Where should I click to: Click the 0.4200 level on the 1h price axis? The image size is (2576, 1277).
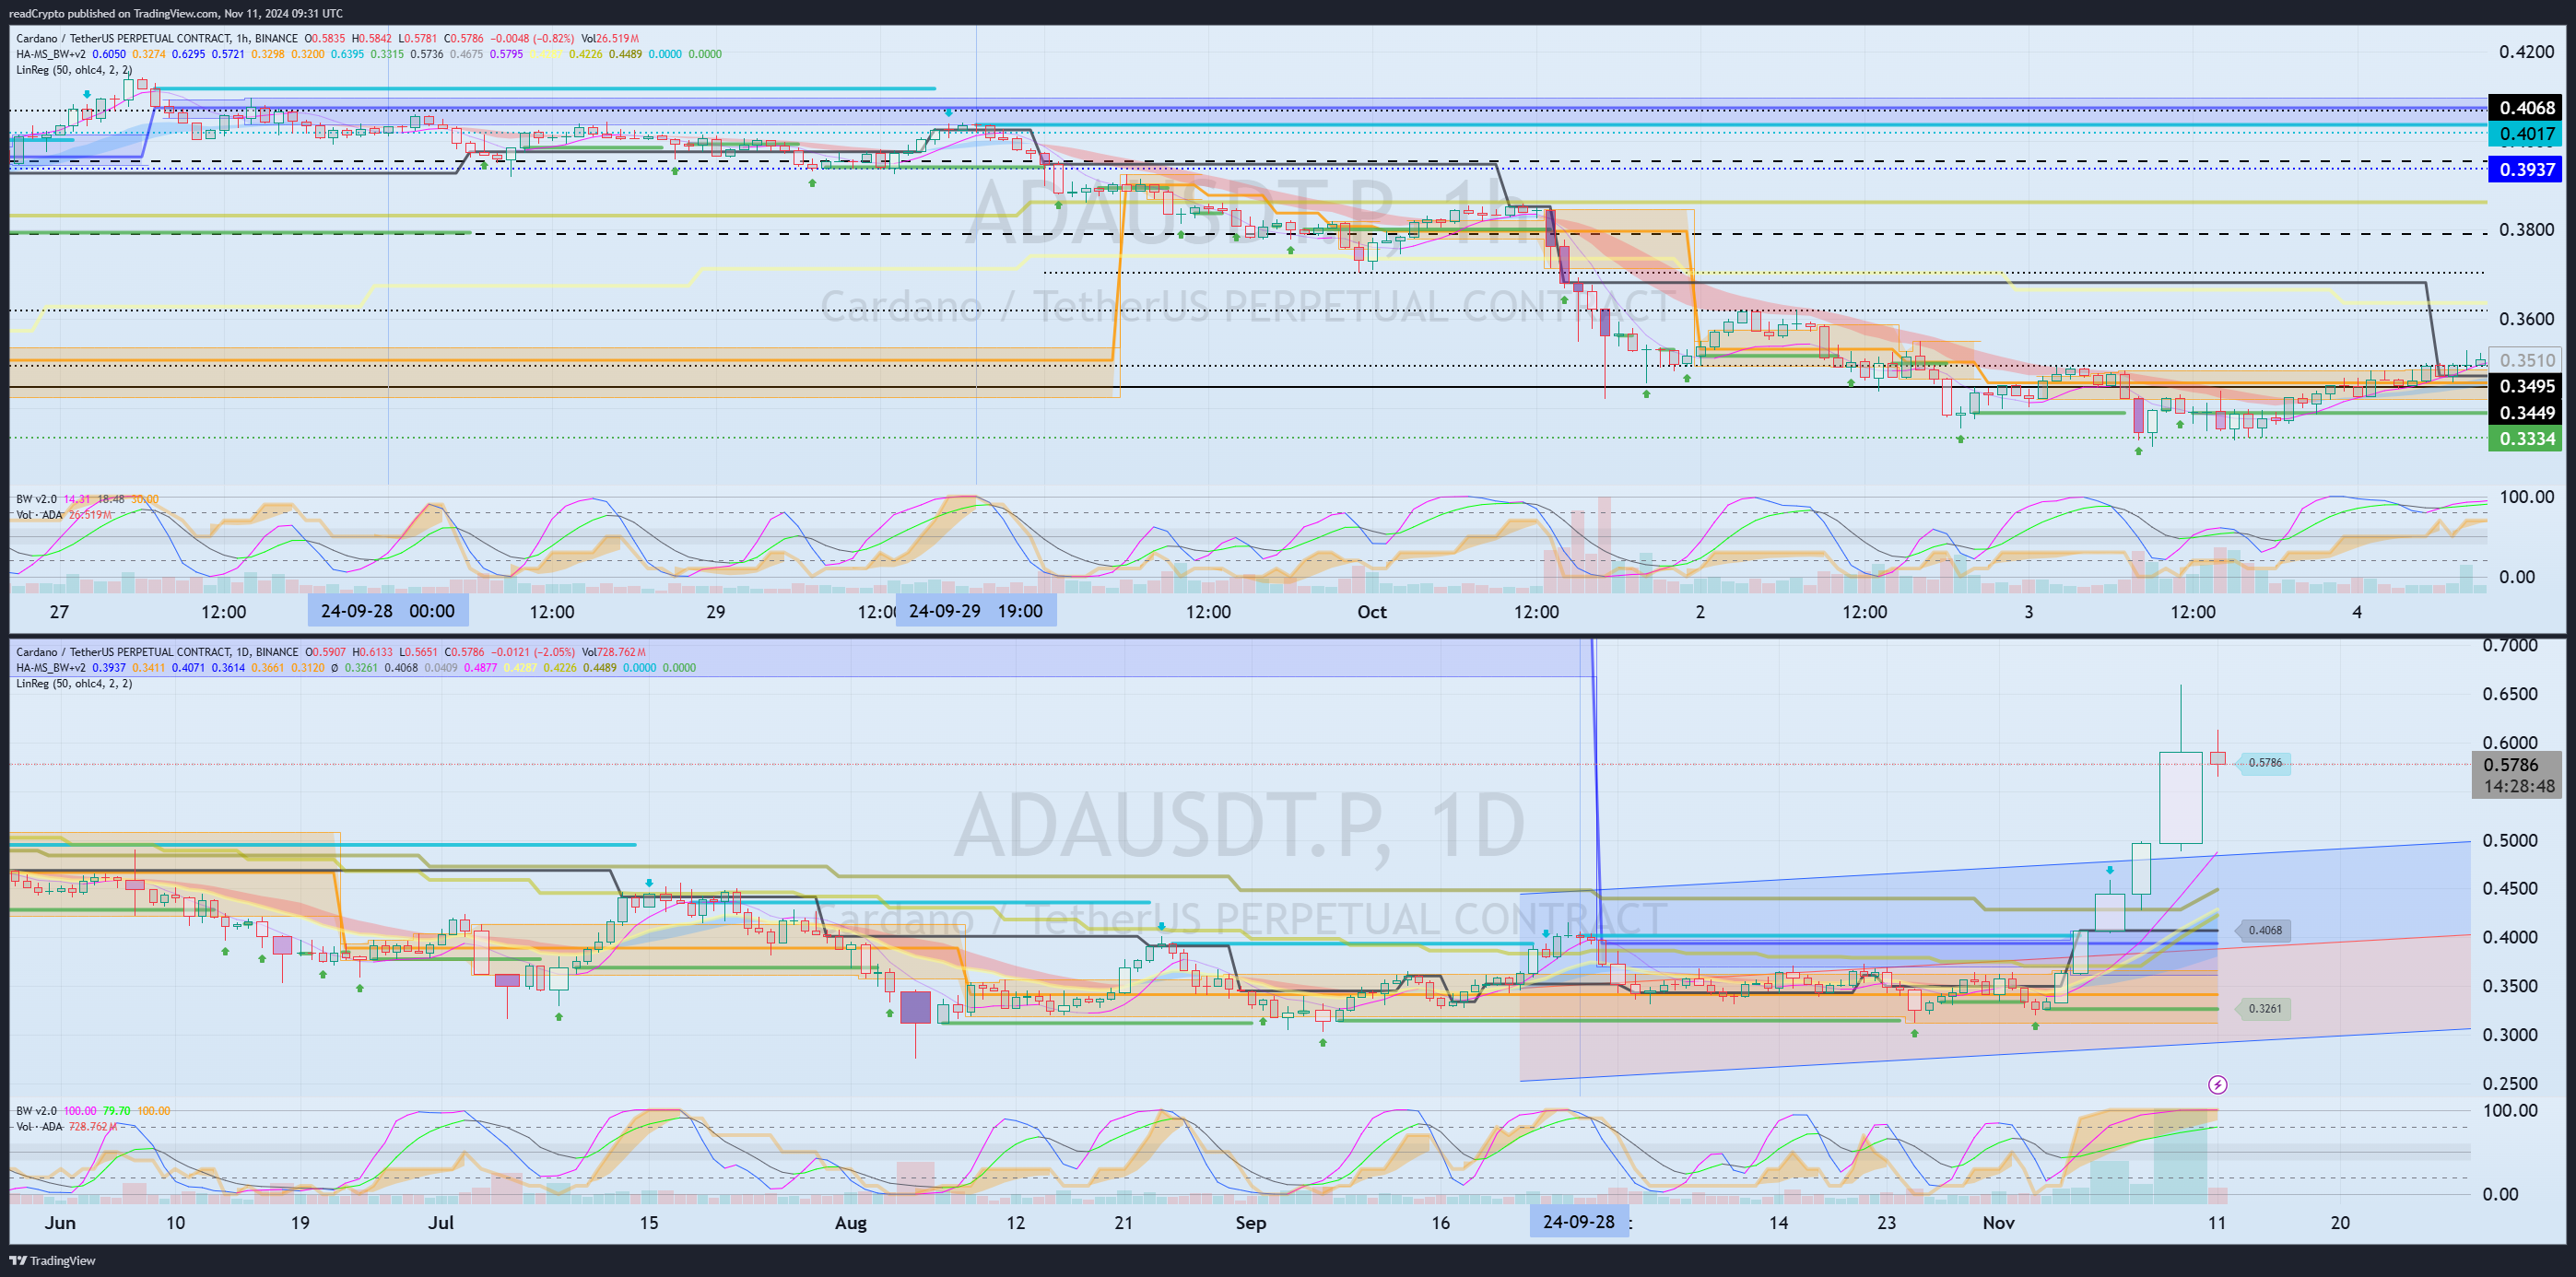tap(2526, 52)
